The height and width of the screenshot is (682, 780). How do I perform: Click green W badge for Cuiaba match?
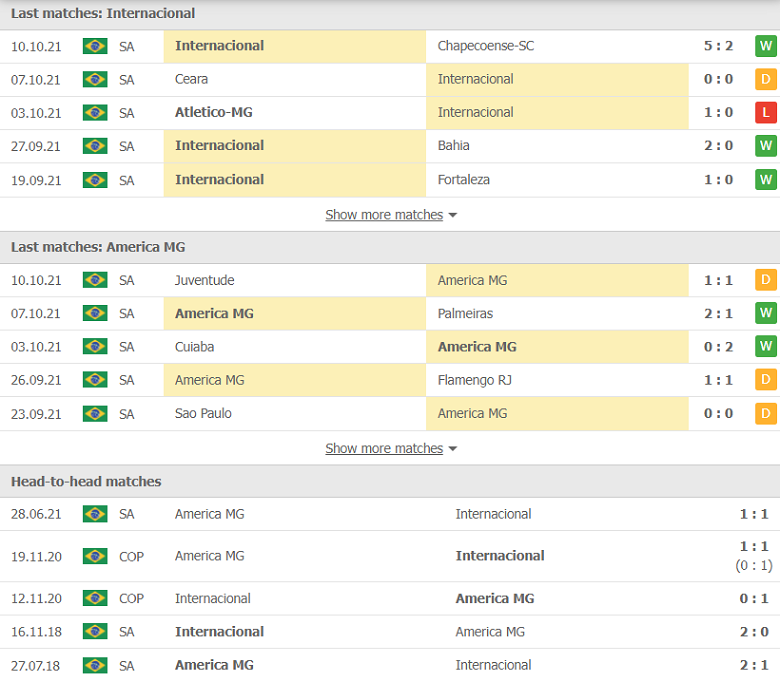pyautogui.click(x=766, y=346)
